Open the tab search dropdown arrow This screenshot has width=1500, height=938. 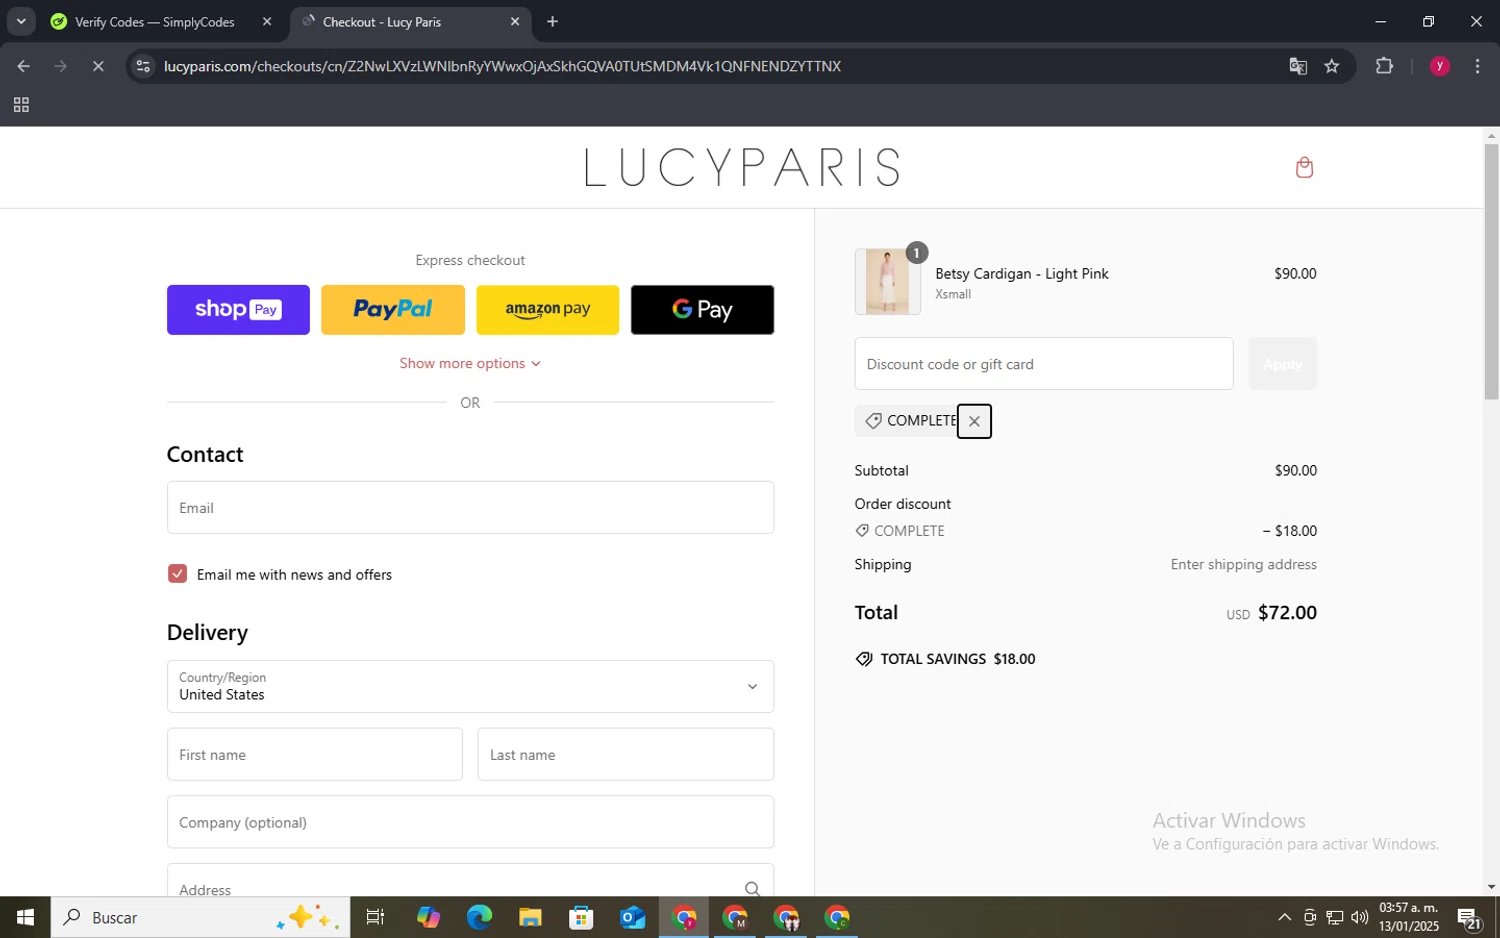pos(21,22)
